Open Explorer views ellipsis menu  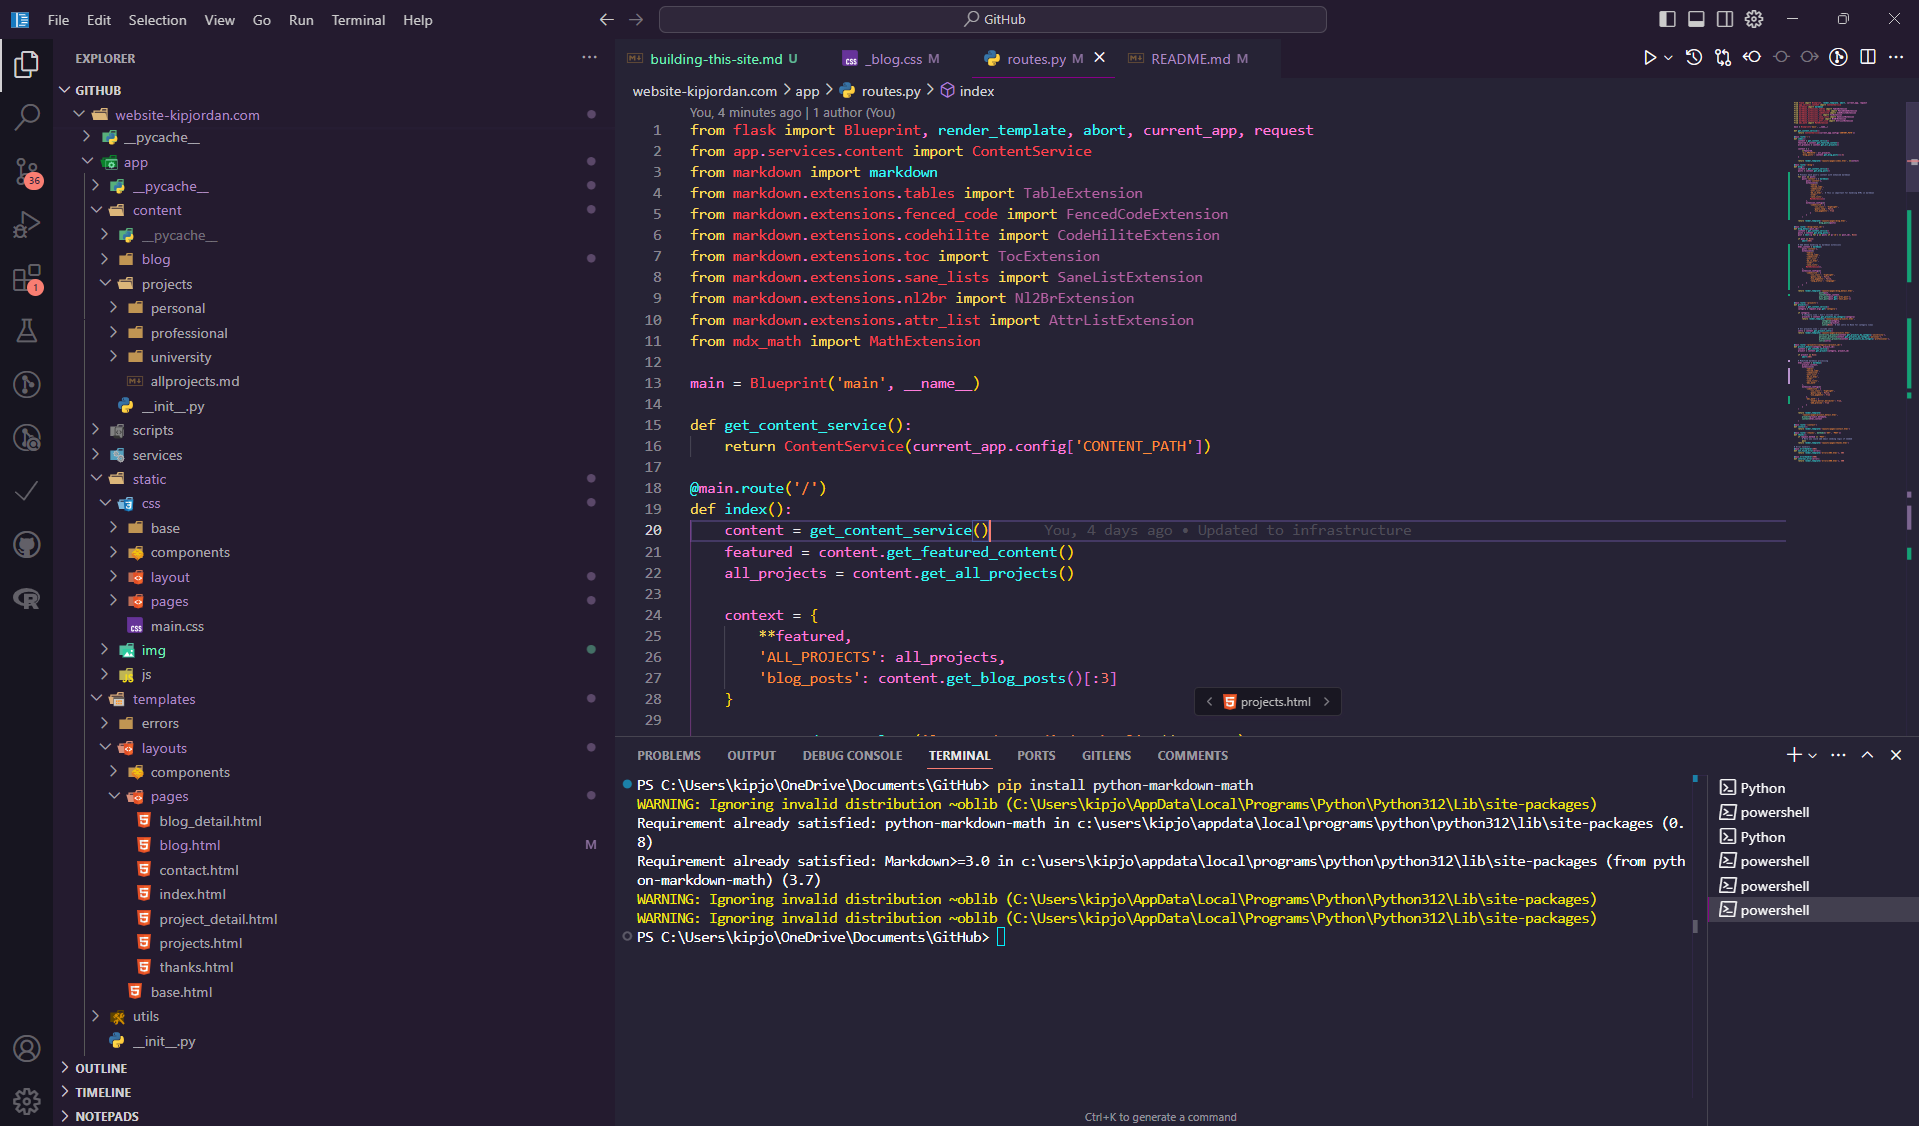point(590,58)
